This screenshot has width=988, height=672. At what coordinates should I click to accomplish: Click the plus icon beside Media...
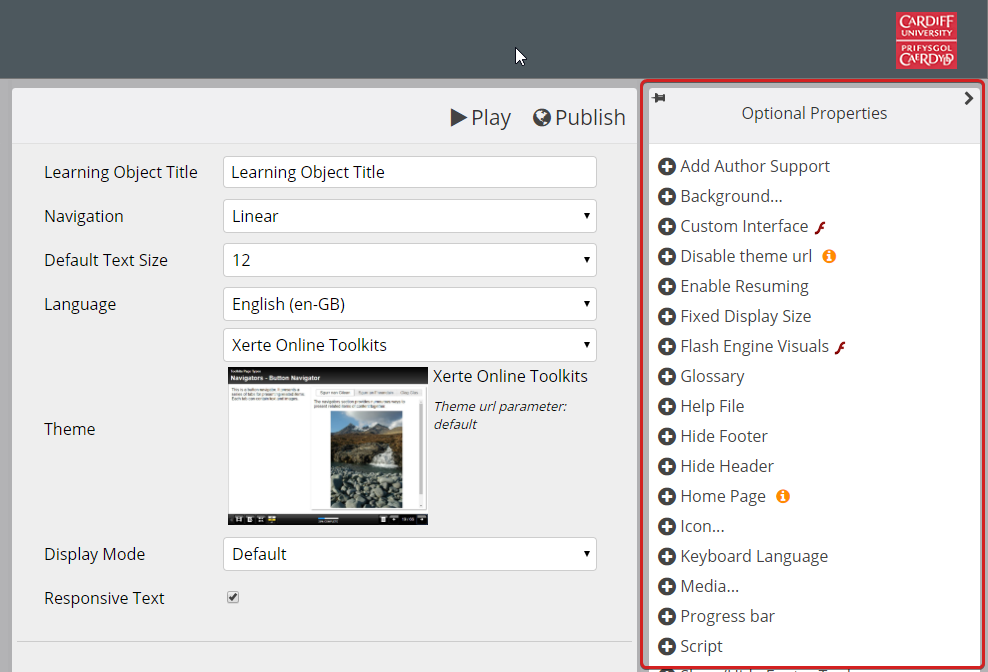click(x=667, y=586)
